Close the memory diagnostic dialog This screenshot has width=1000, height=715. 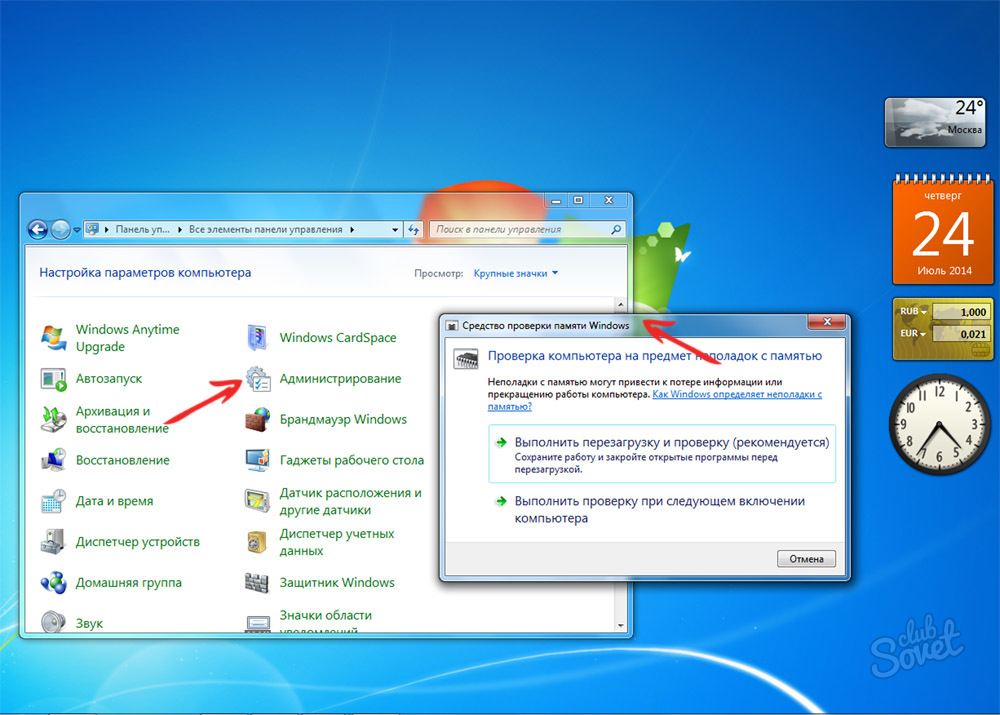tap(827, 321)
